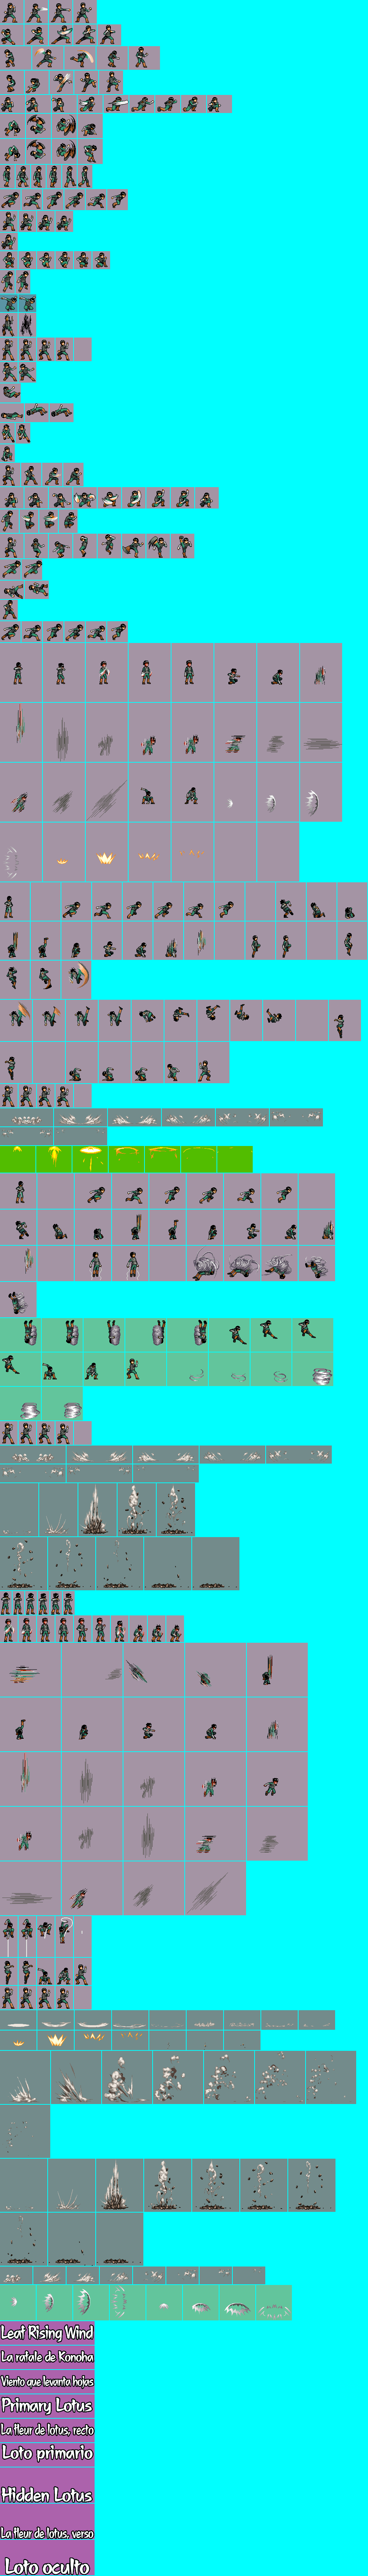This screenshot has width=368, height=2576.
Task: Select the 'Hidden Lotus' title label
Action: 47,2495
